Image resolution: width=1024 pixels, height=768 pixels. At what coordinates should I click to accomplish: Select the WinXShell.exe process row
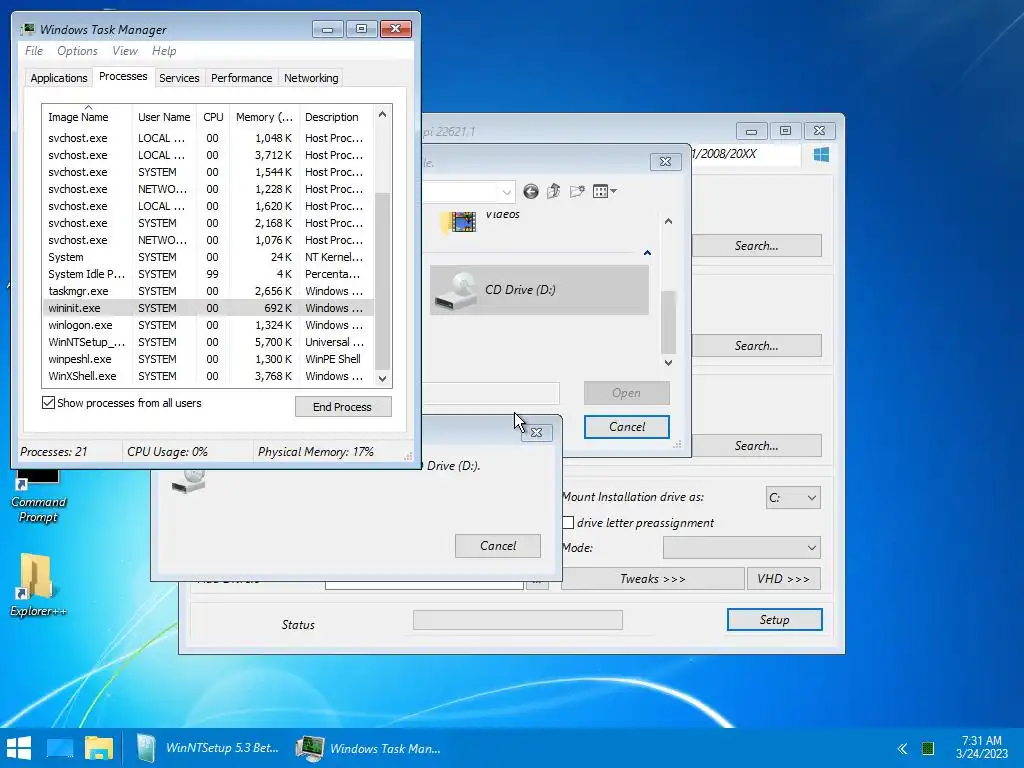coord(208,376)
